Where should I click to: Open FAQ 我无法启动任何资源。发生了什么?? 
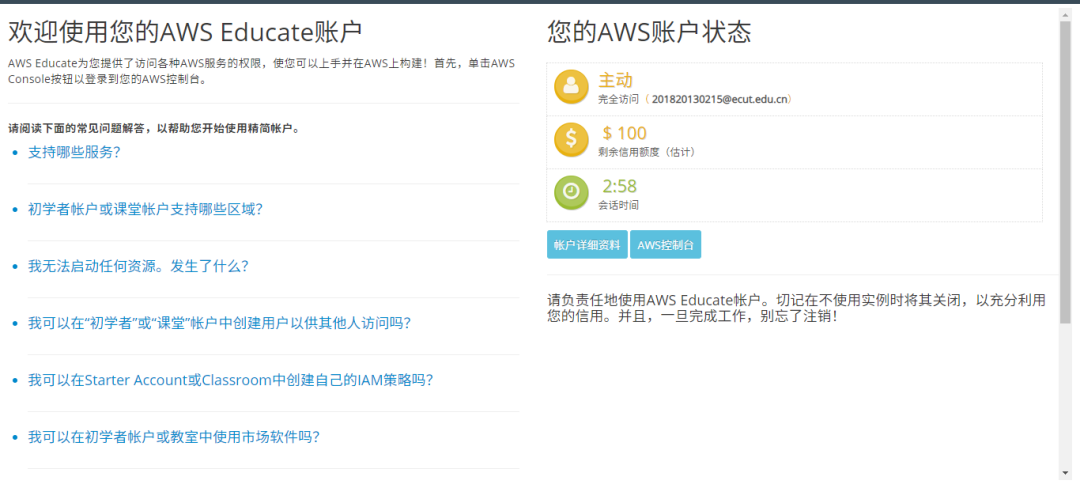point(138,266)
